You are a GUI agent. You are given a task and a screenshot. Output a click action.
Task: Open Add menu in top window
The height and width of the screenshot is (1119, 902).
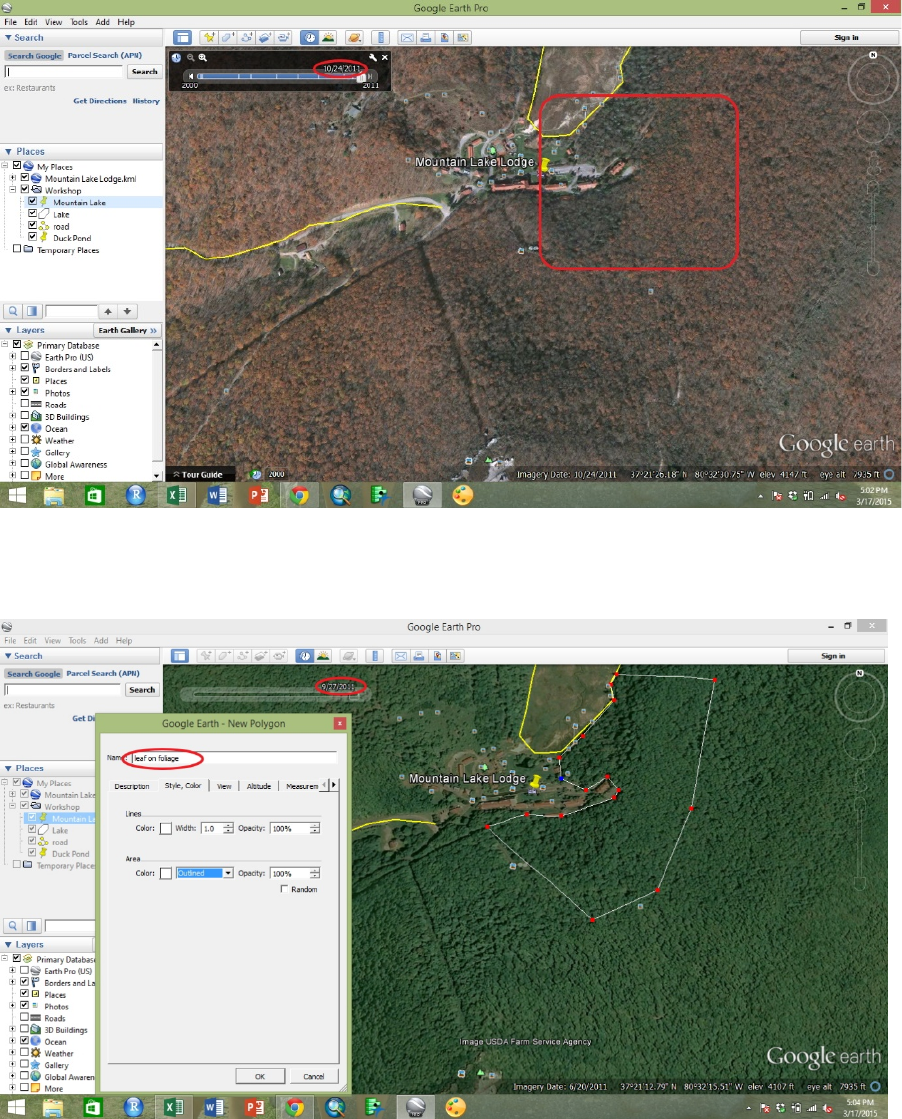pos(103,22)
